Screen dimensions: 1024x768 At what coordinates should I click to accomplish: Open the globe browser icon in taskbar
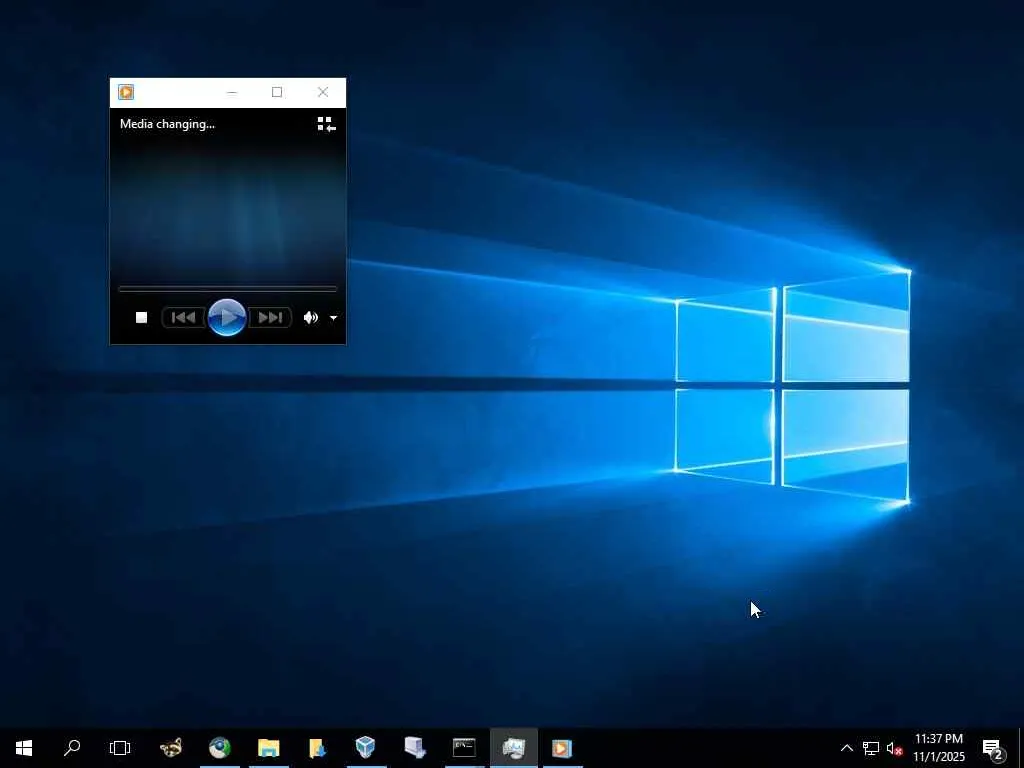(x=219, y=748)
